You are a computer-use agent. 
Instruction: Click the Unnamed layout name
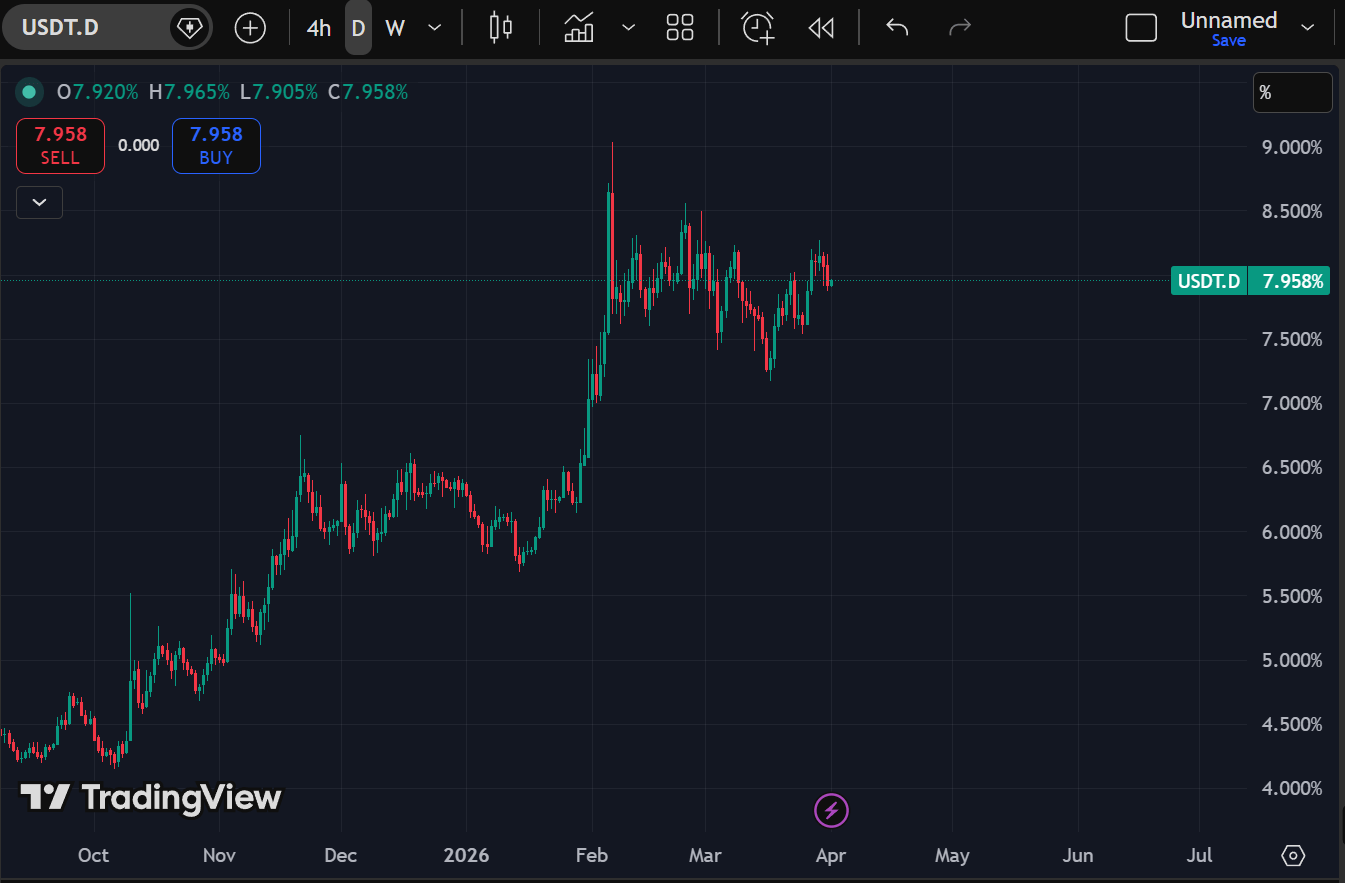click(1229, 20)
